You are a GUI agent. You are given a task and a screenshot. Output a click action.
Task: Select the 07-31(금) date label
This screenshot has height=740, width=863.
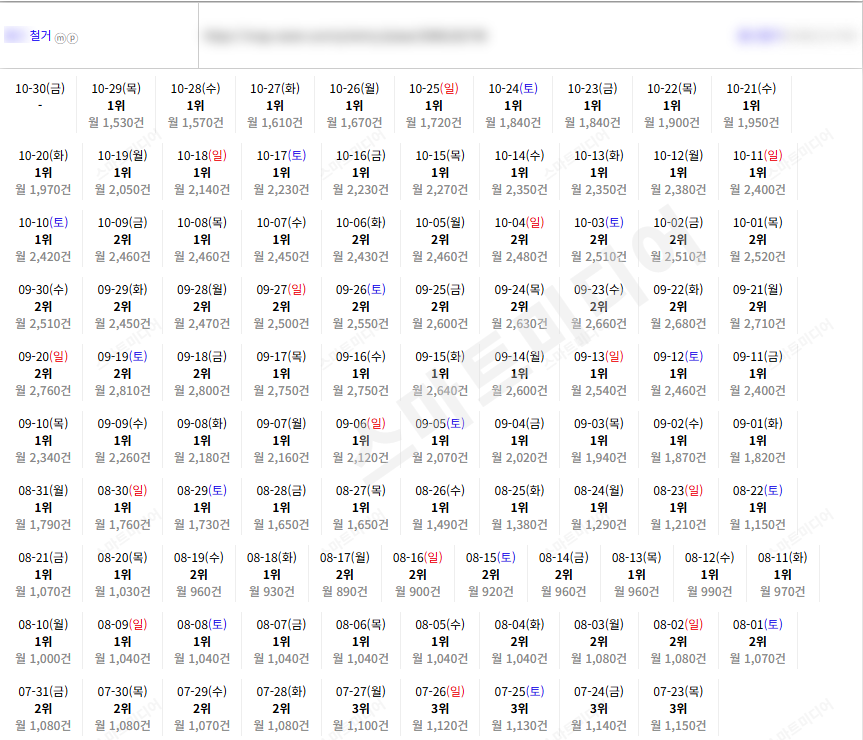[43, 693]
